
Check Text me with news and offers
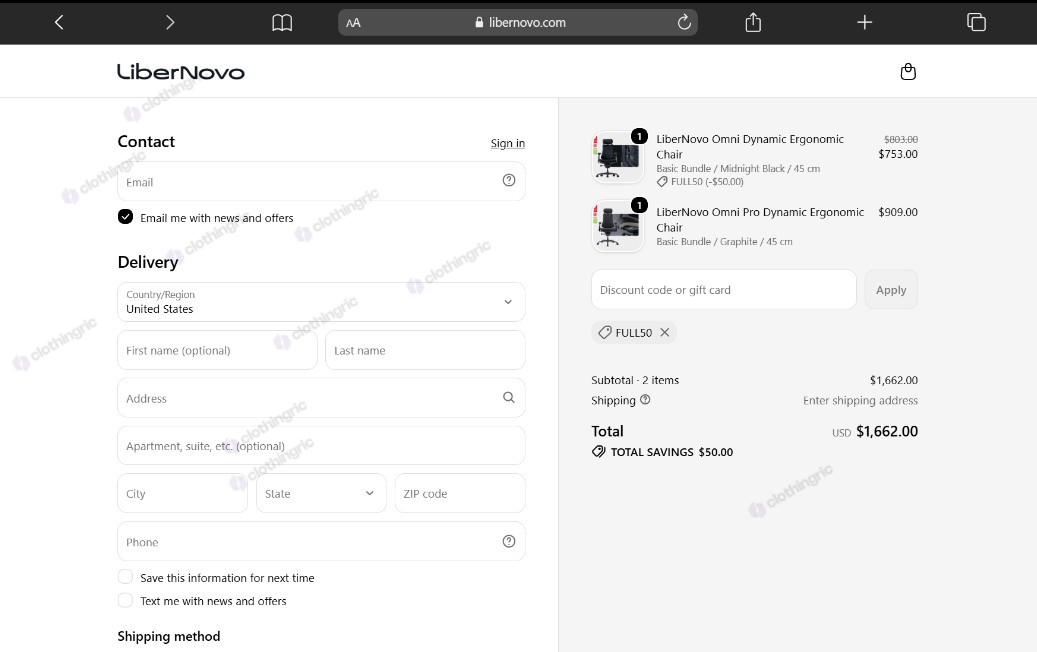click(x=125, y=600)
